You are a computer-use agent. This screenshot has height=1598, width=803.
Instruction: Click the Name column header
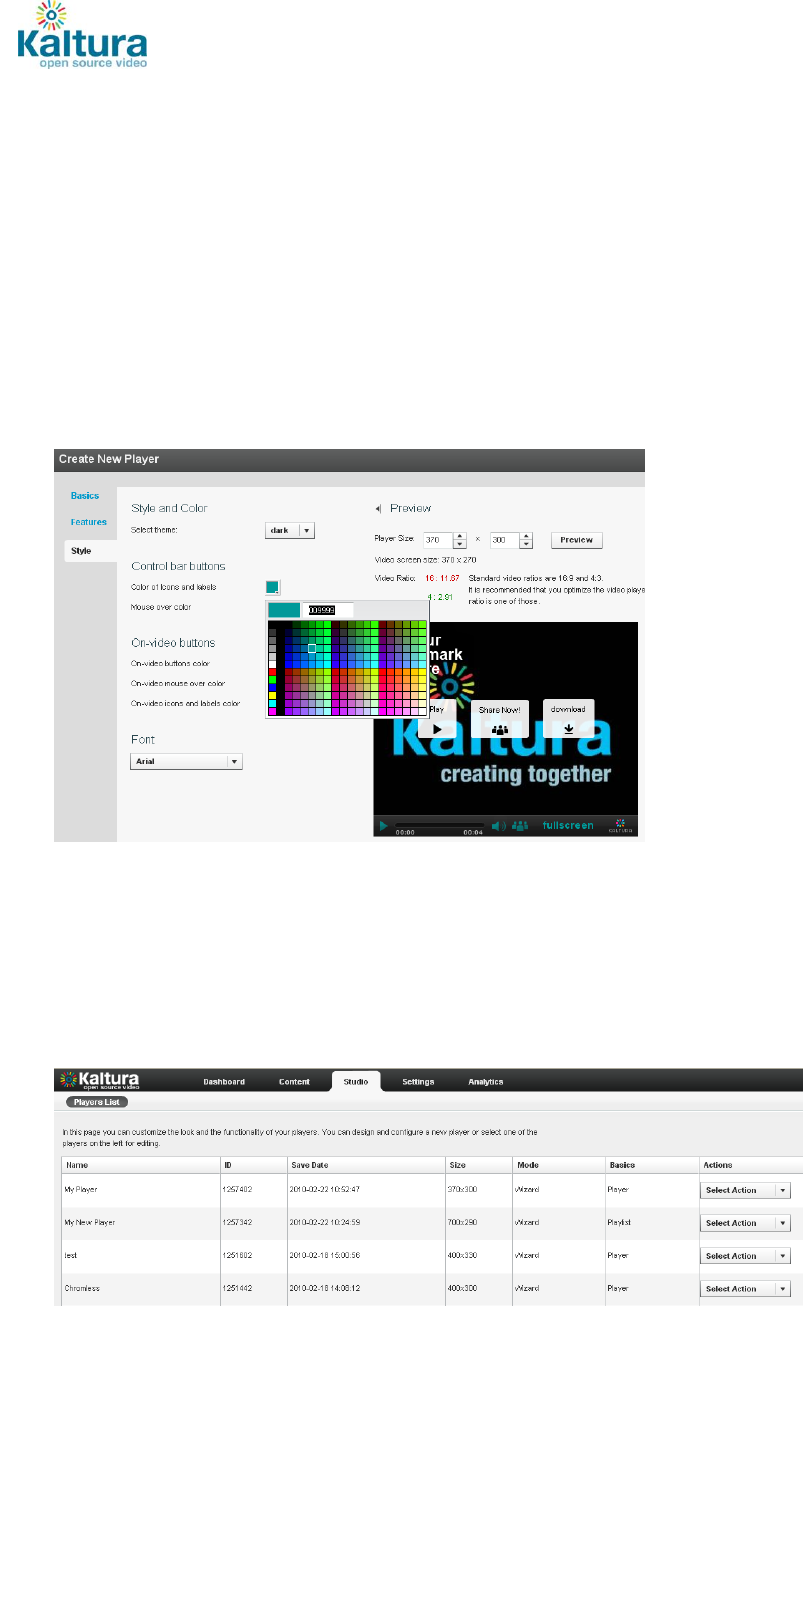[140, 1166]
